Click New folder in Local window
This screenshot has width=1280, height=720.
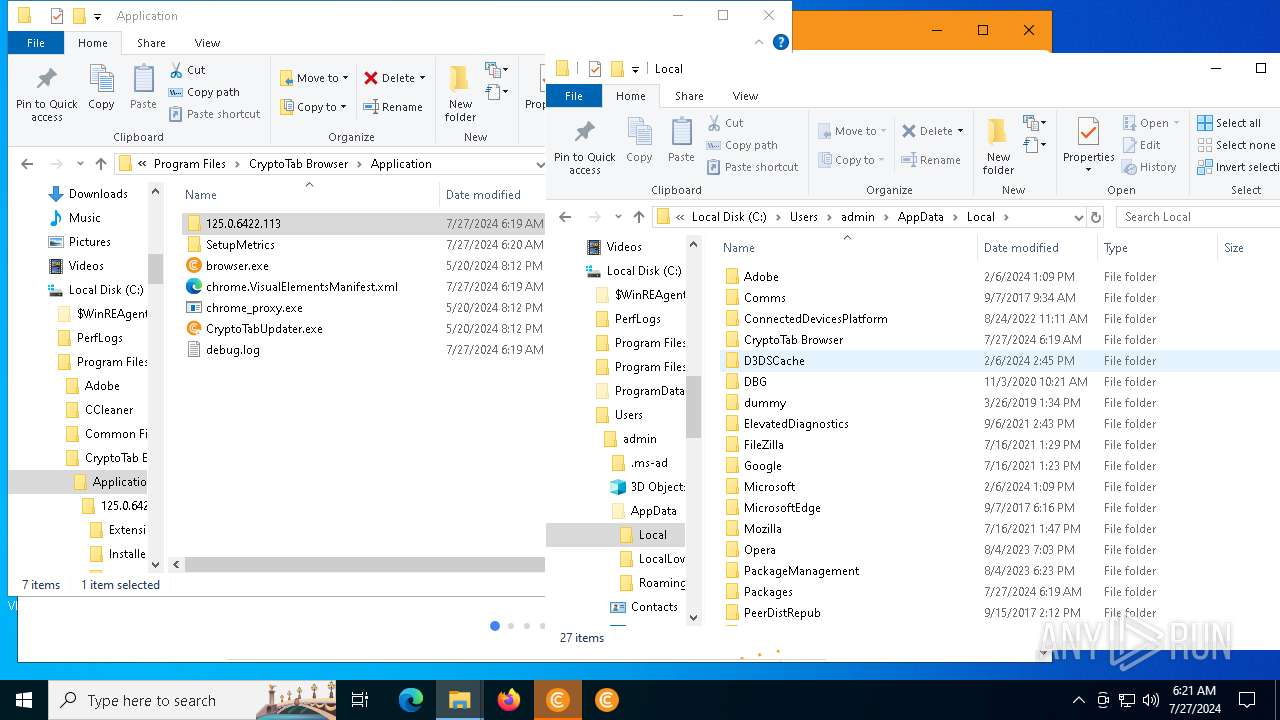tap(998, 146)
